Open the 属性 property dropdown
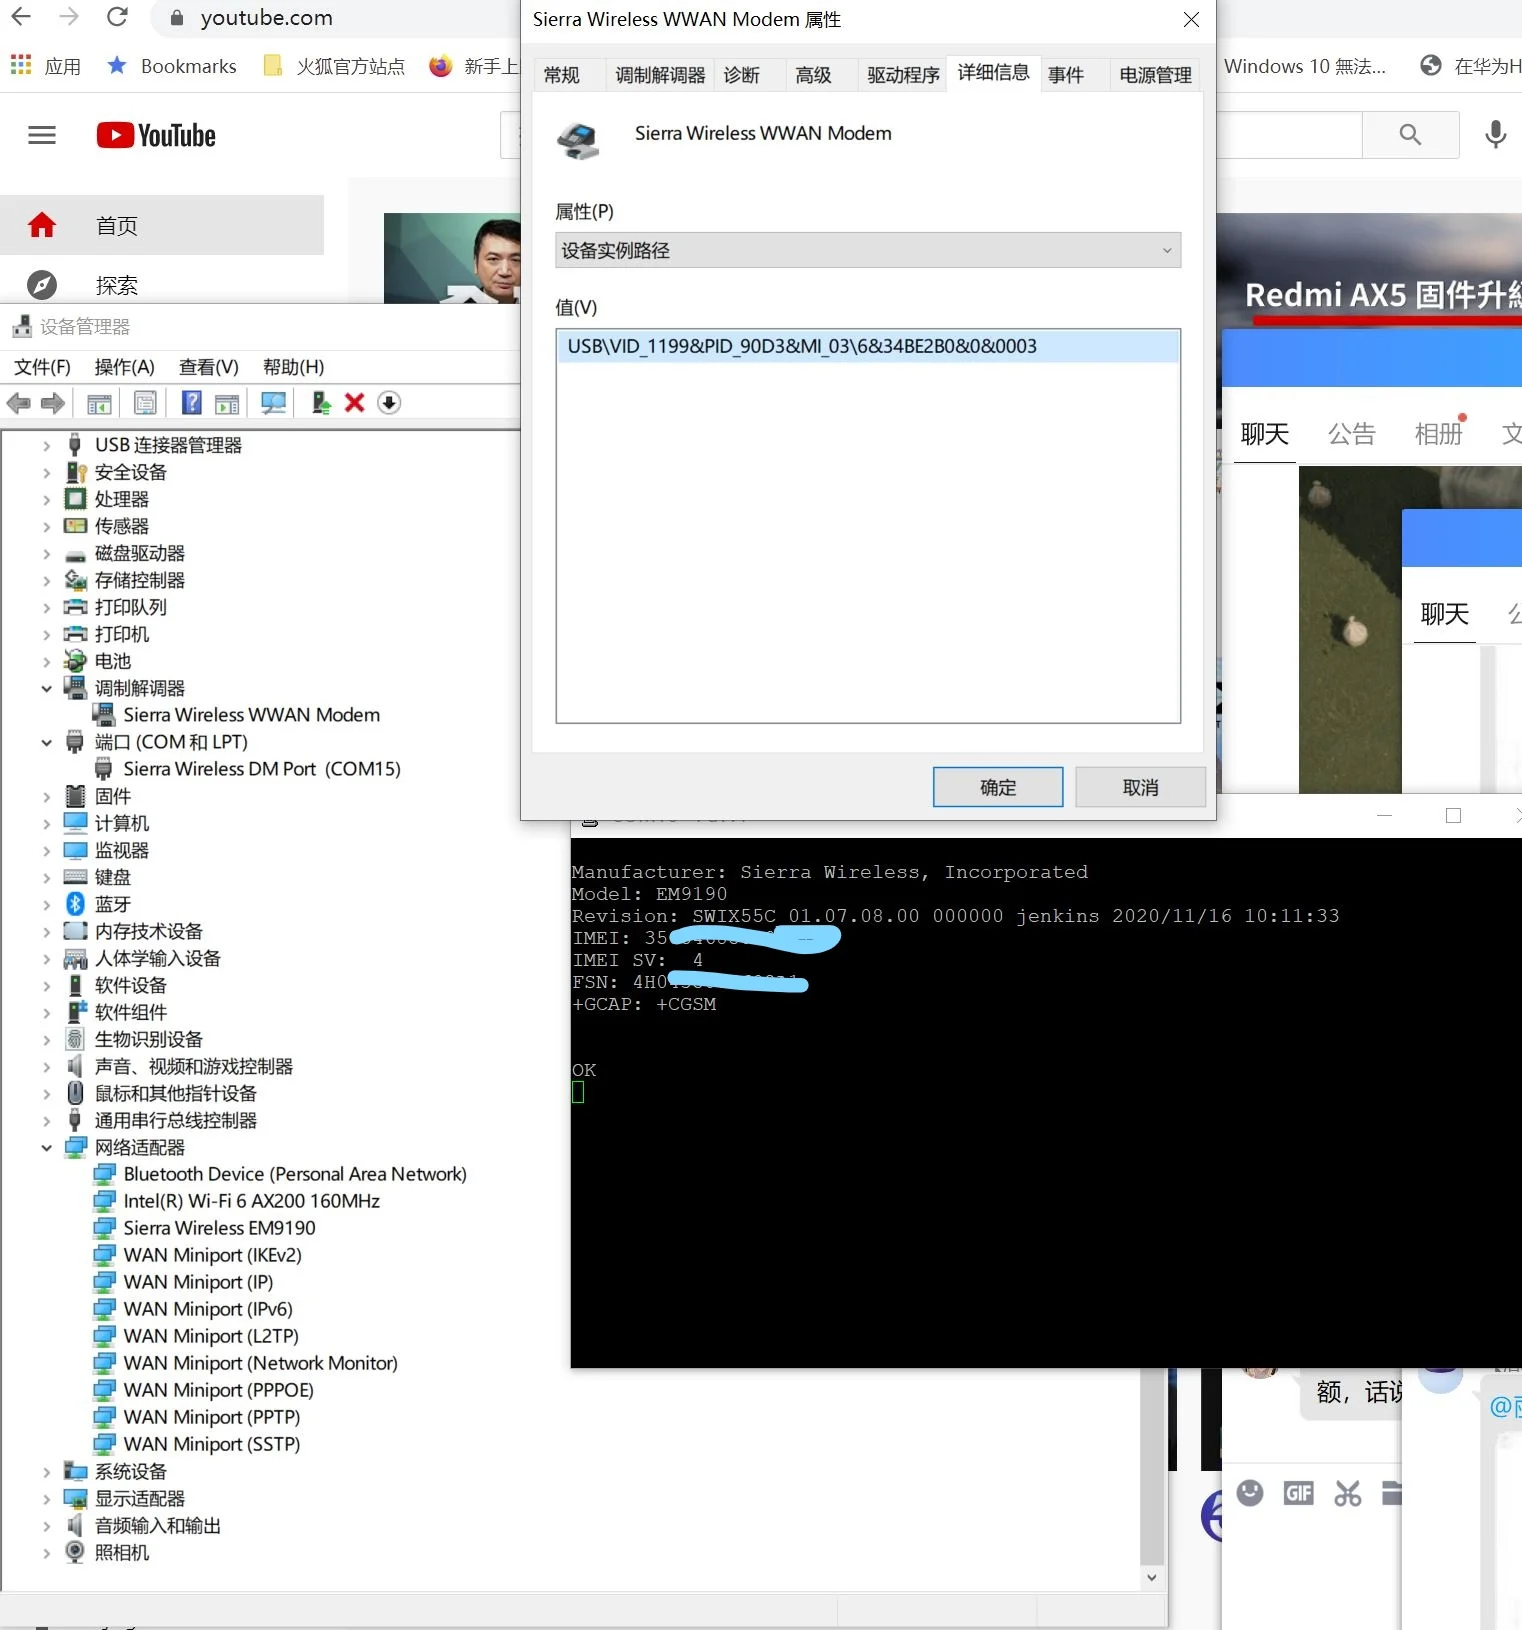 (x=868, y=250)
